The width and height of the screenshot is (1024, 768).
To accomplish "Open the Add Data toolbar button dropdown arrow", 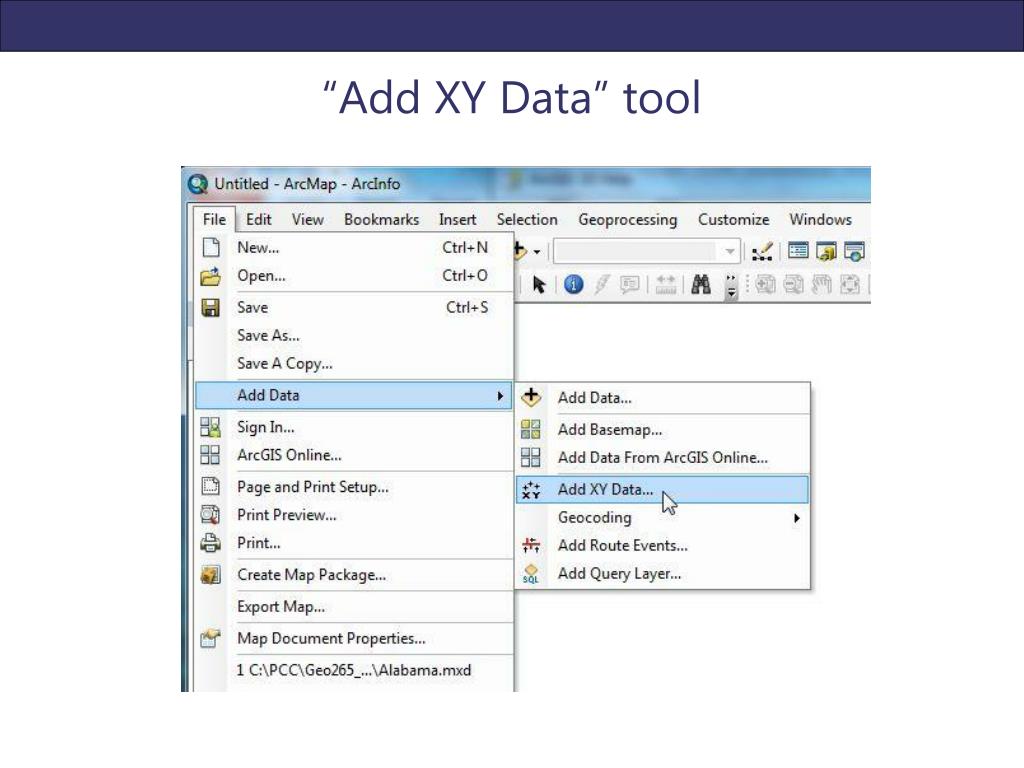I will pyautogui.click(x=537, y=252).
